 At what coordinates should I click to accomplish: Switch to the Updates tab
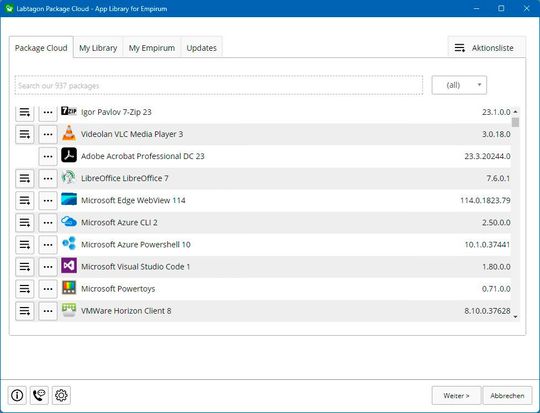[201, 48]
